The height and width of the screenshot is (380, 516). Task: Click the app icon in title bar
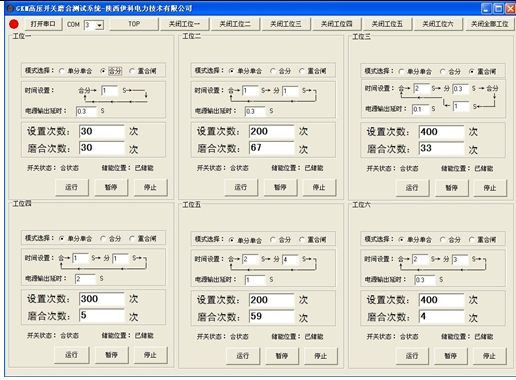click(10, 8)
